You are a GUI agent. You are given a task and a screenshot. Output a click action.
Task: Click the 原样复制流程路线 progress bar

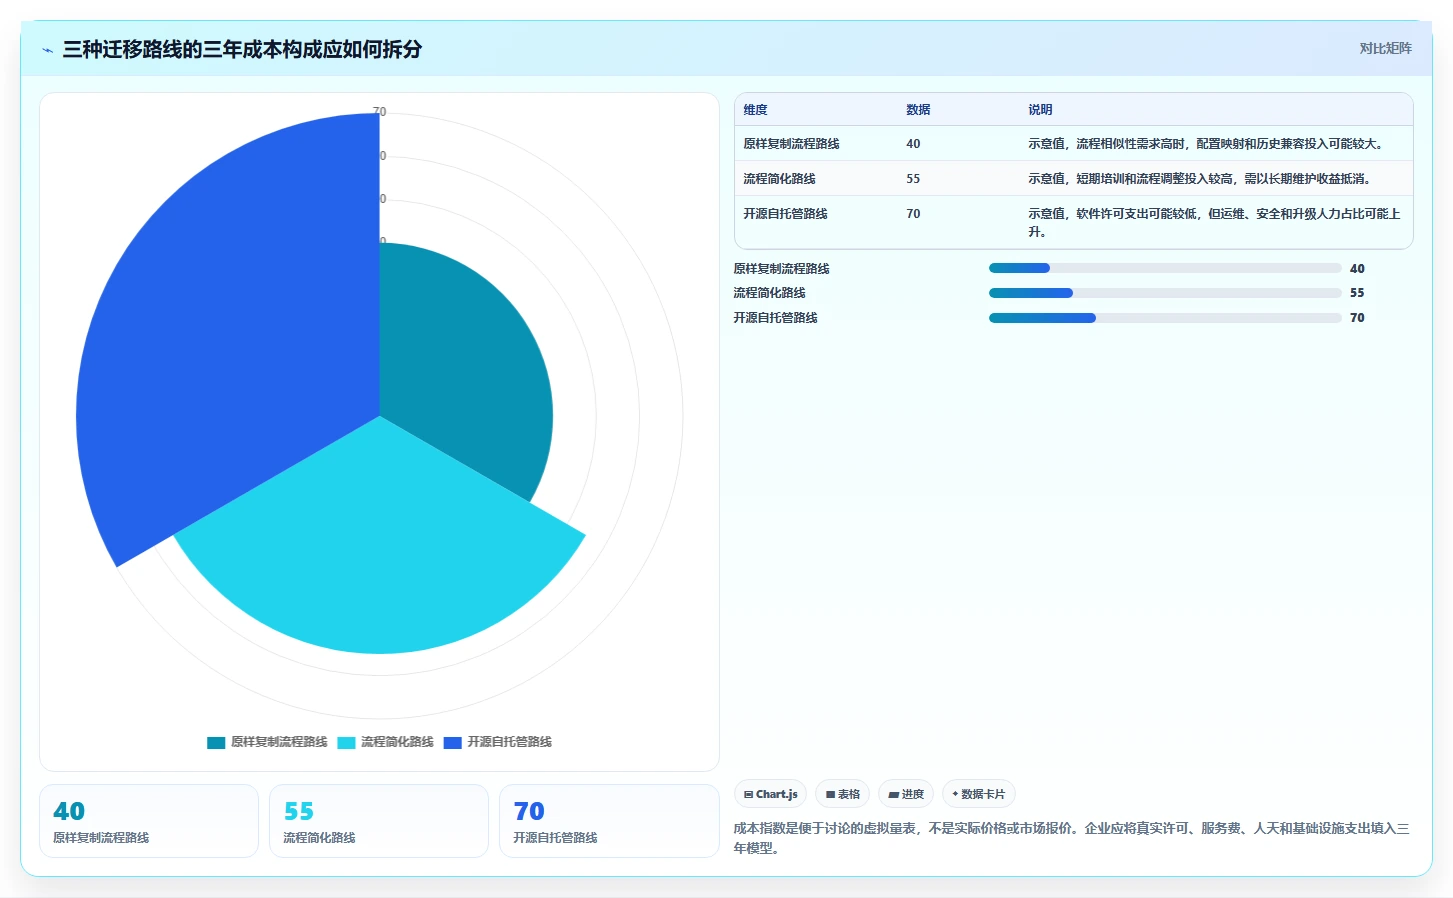pos(1165,268)
